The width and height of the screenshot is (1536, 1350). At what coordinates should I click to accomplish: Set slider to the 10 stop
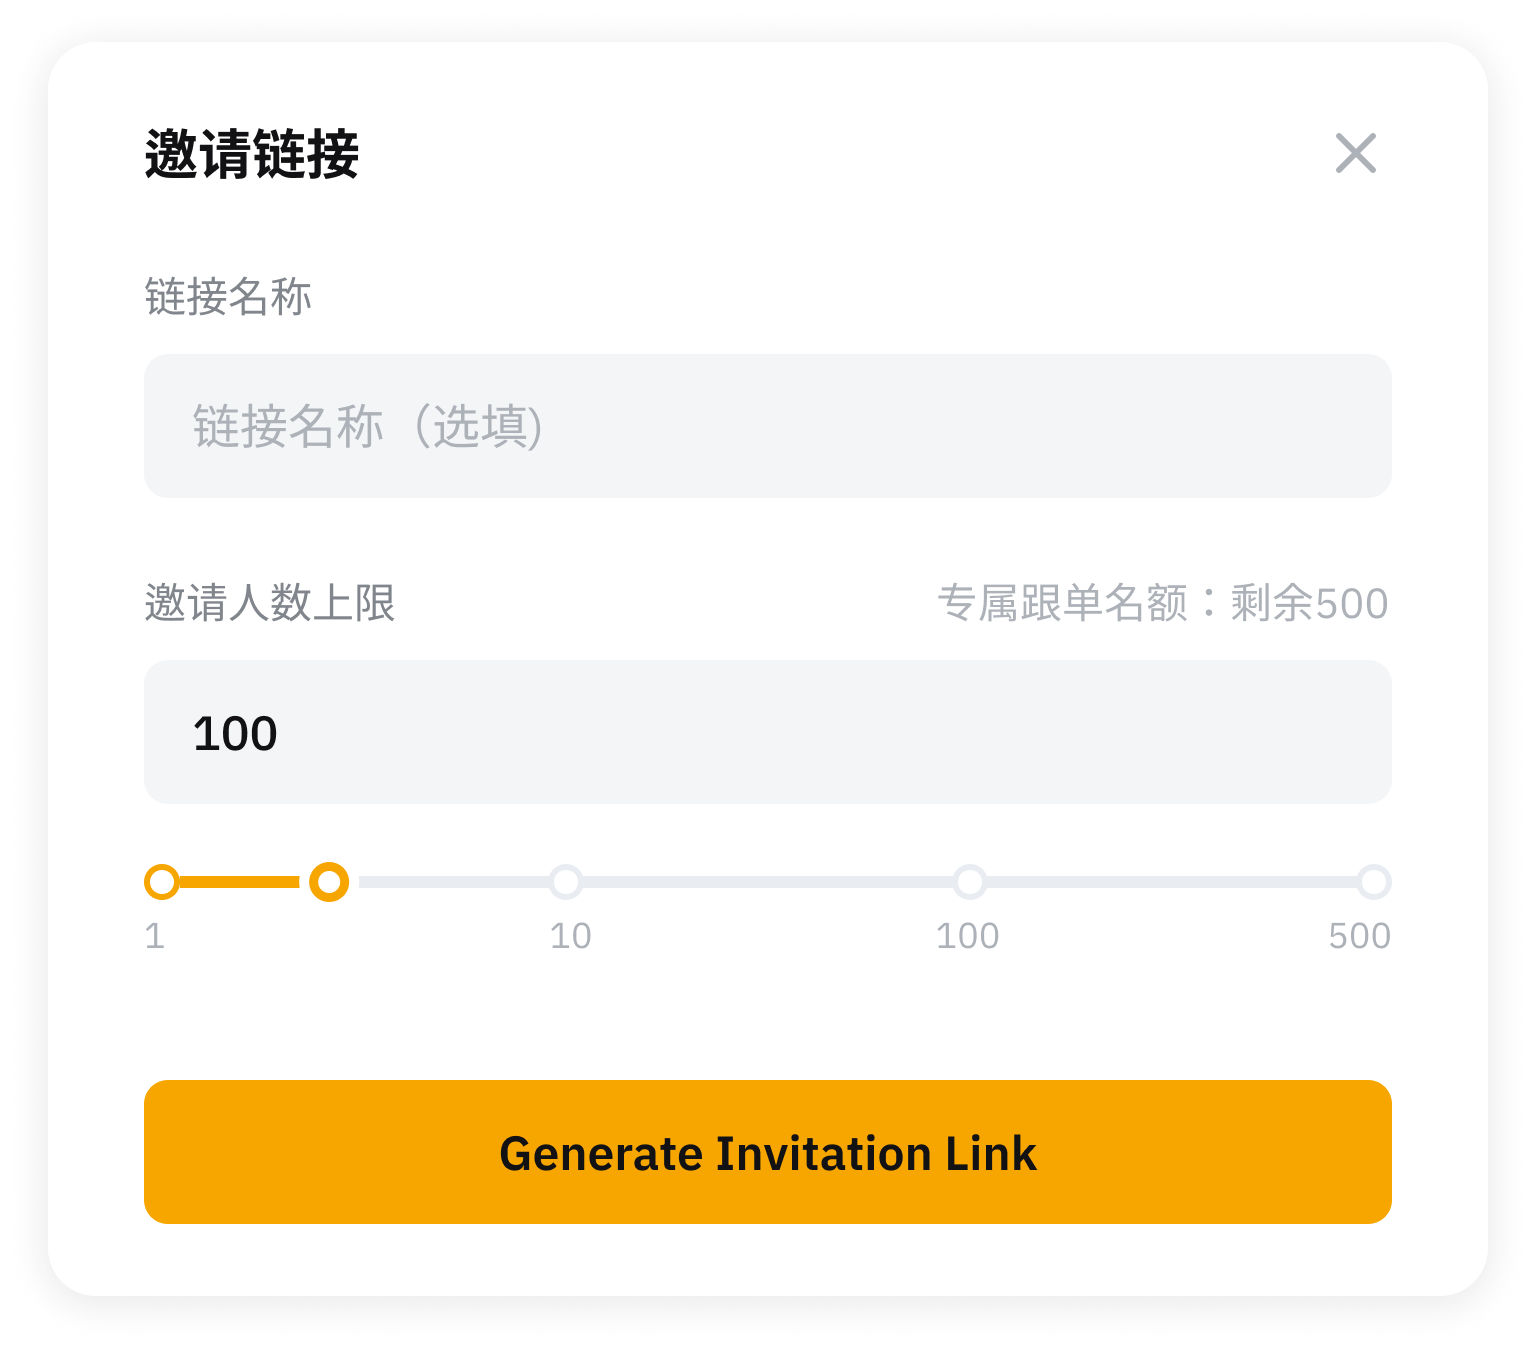(x=566, y=882)
